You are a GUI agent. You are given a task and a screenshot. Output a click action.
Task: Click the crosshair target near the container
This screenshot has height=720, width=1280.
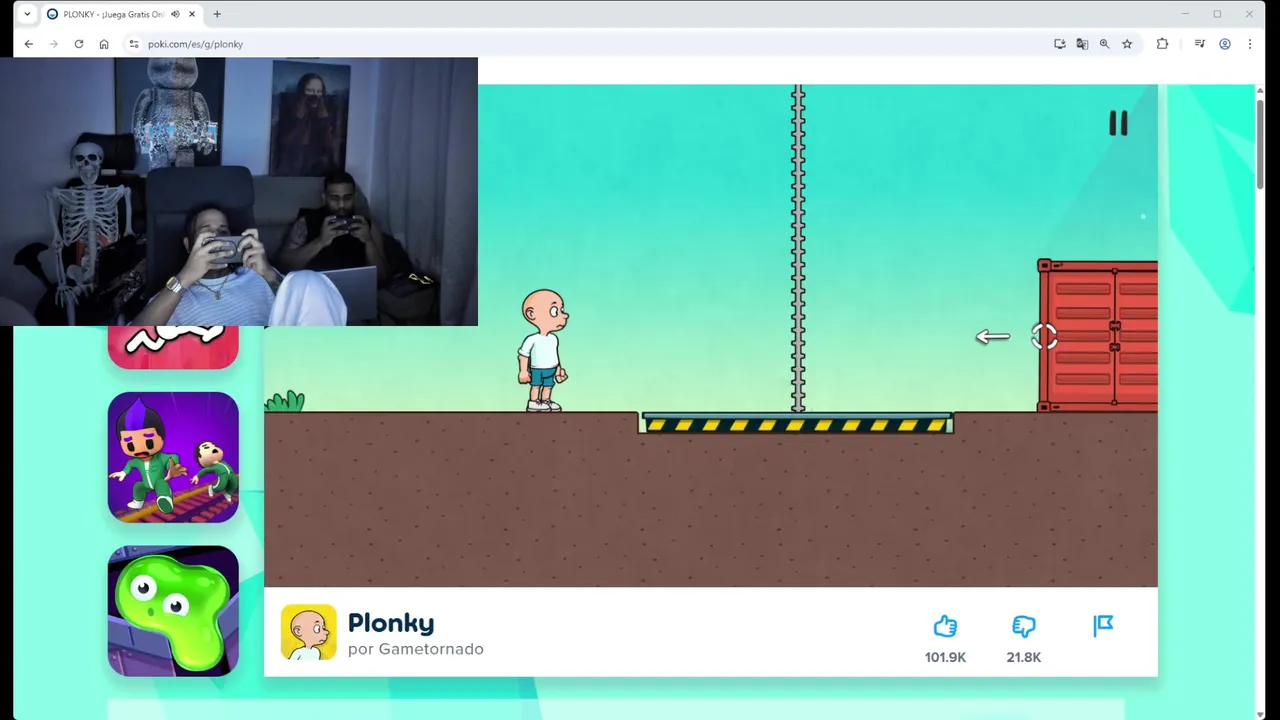click(1044, 337)
